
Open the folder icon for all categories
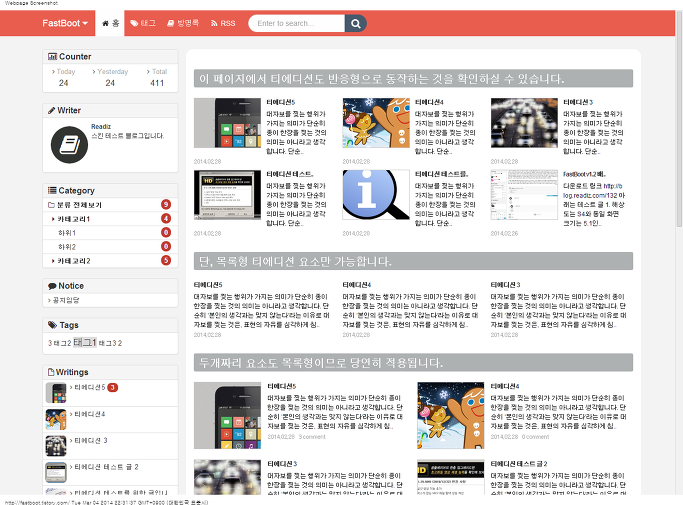point(51,205)
